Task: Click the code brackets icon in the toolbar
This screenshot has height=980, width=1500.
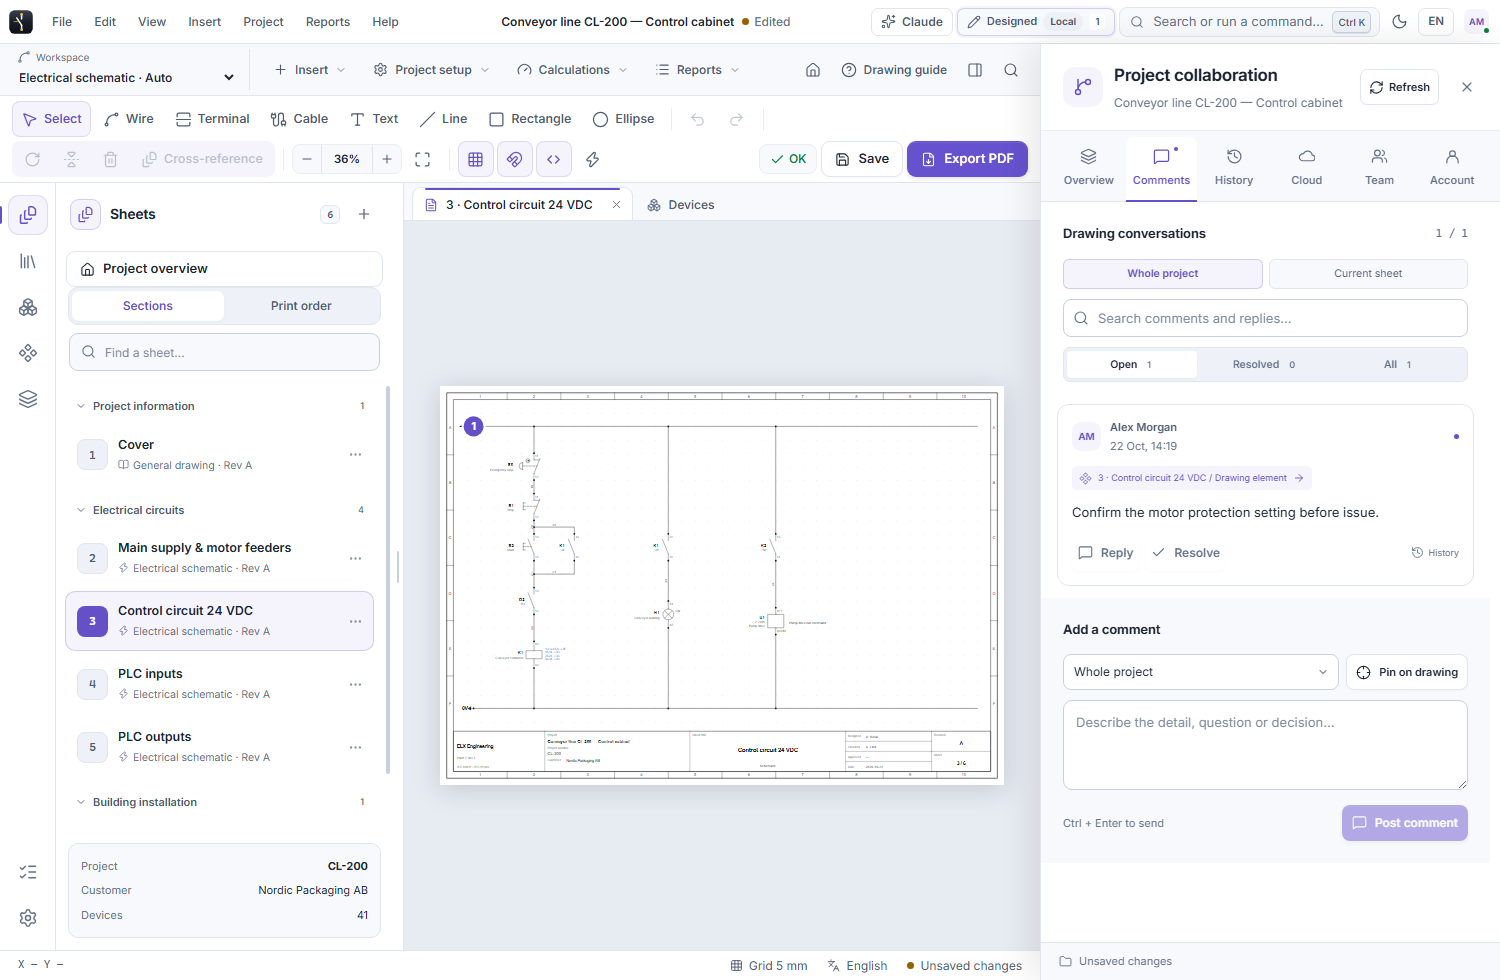Action: pos(554,159)
